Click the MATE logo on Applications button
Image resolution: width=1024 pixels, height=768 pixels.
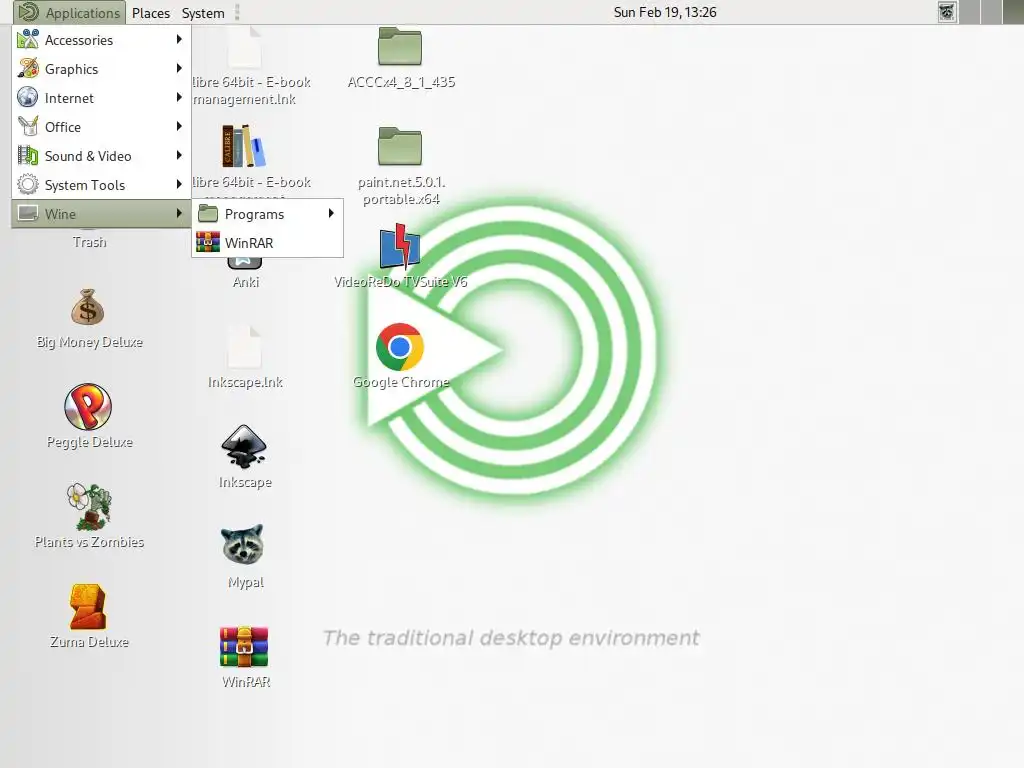pyautogui.click(x=29, y=12)
